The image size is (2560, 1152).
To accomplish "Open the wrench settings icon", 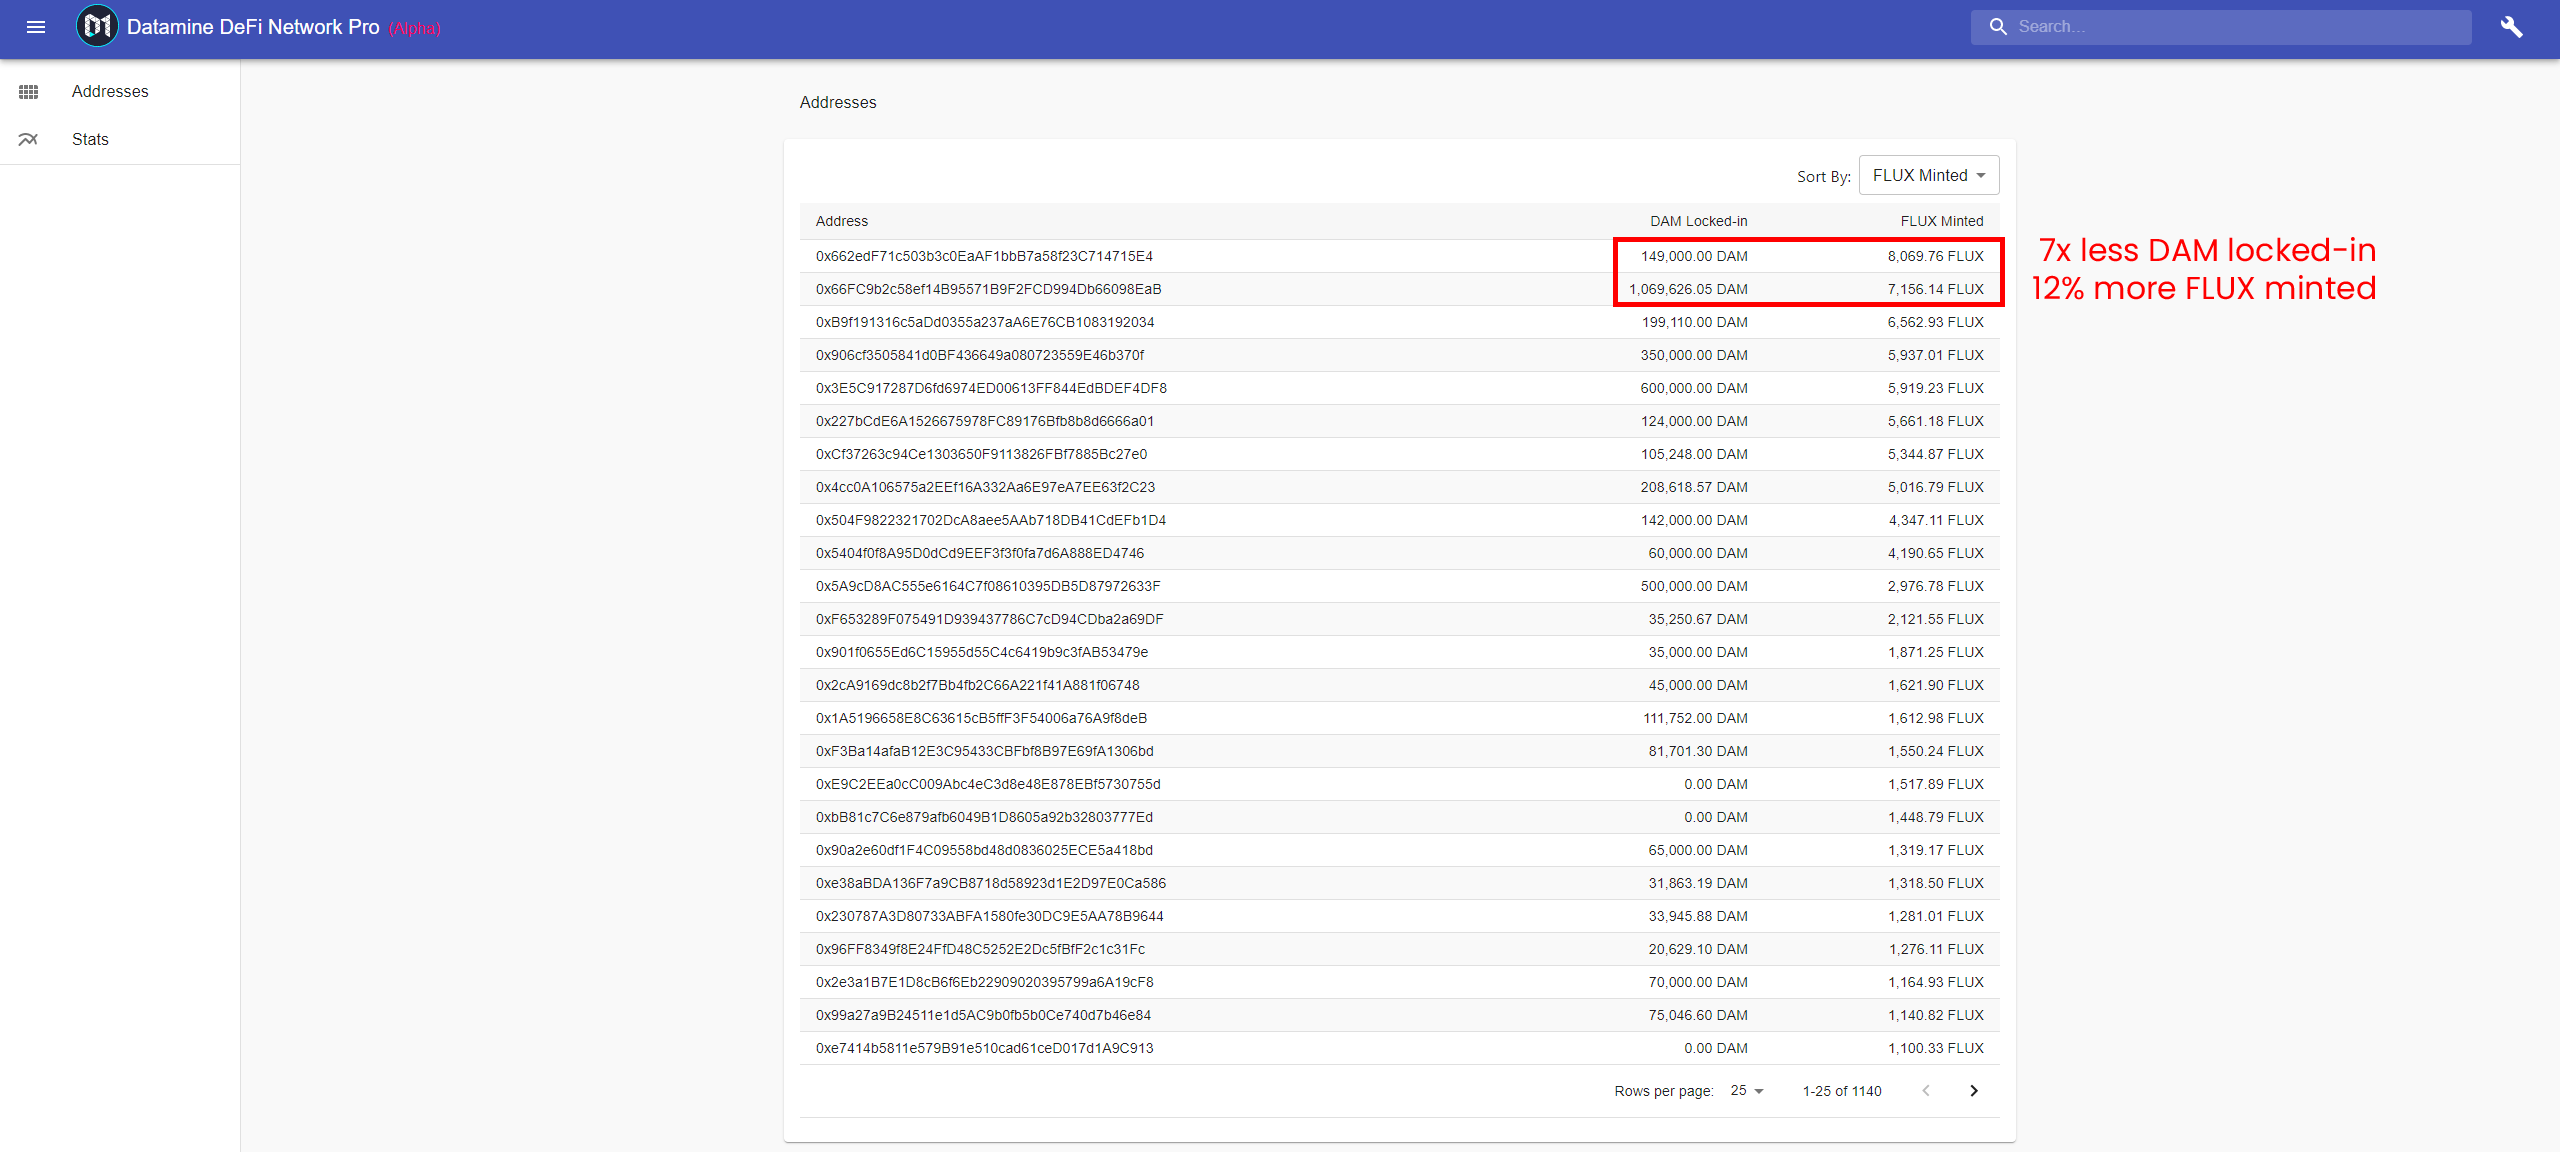I will pyautogui.click(x=2511, y=27).
